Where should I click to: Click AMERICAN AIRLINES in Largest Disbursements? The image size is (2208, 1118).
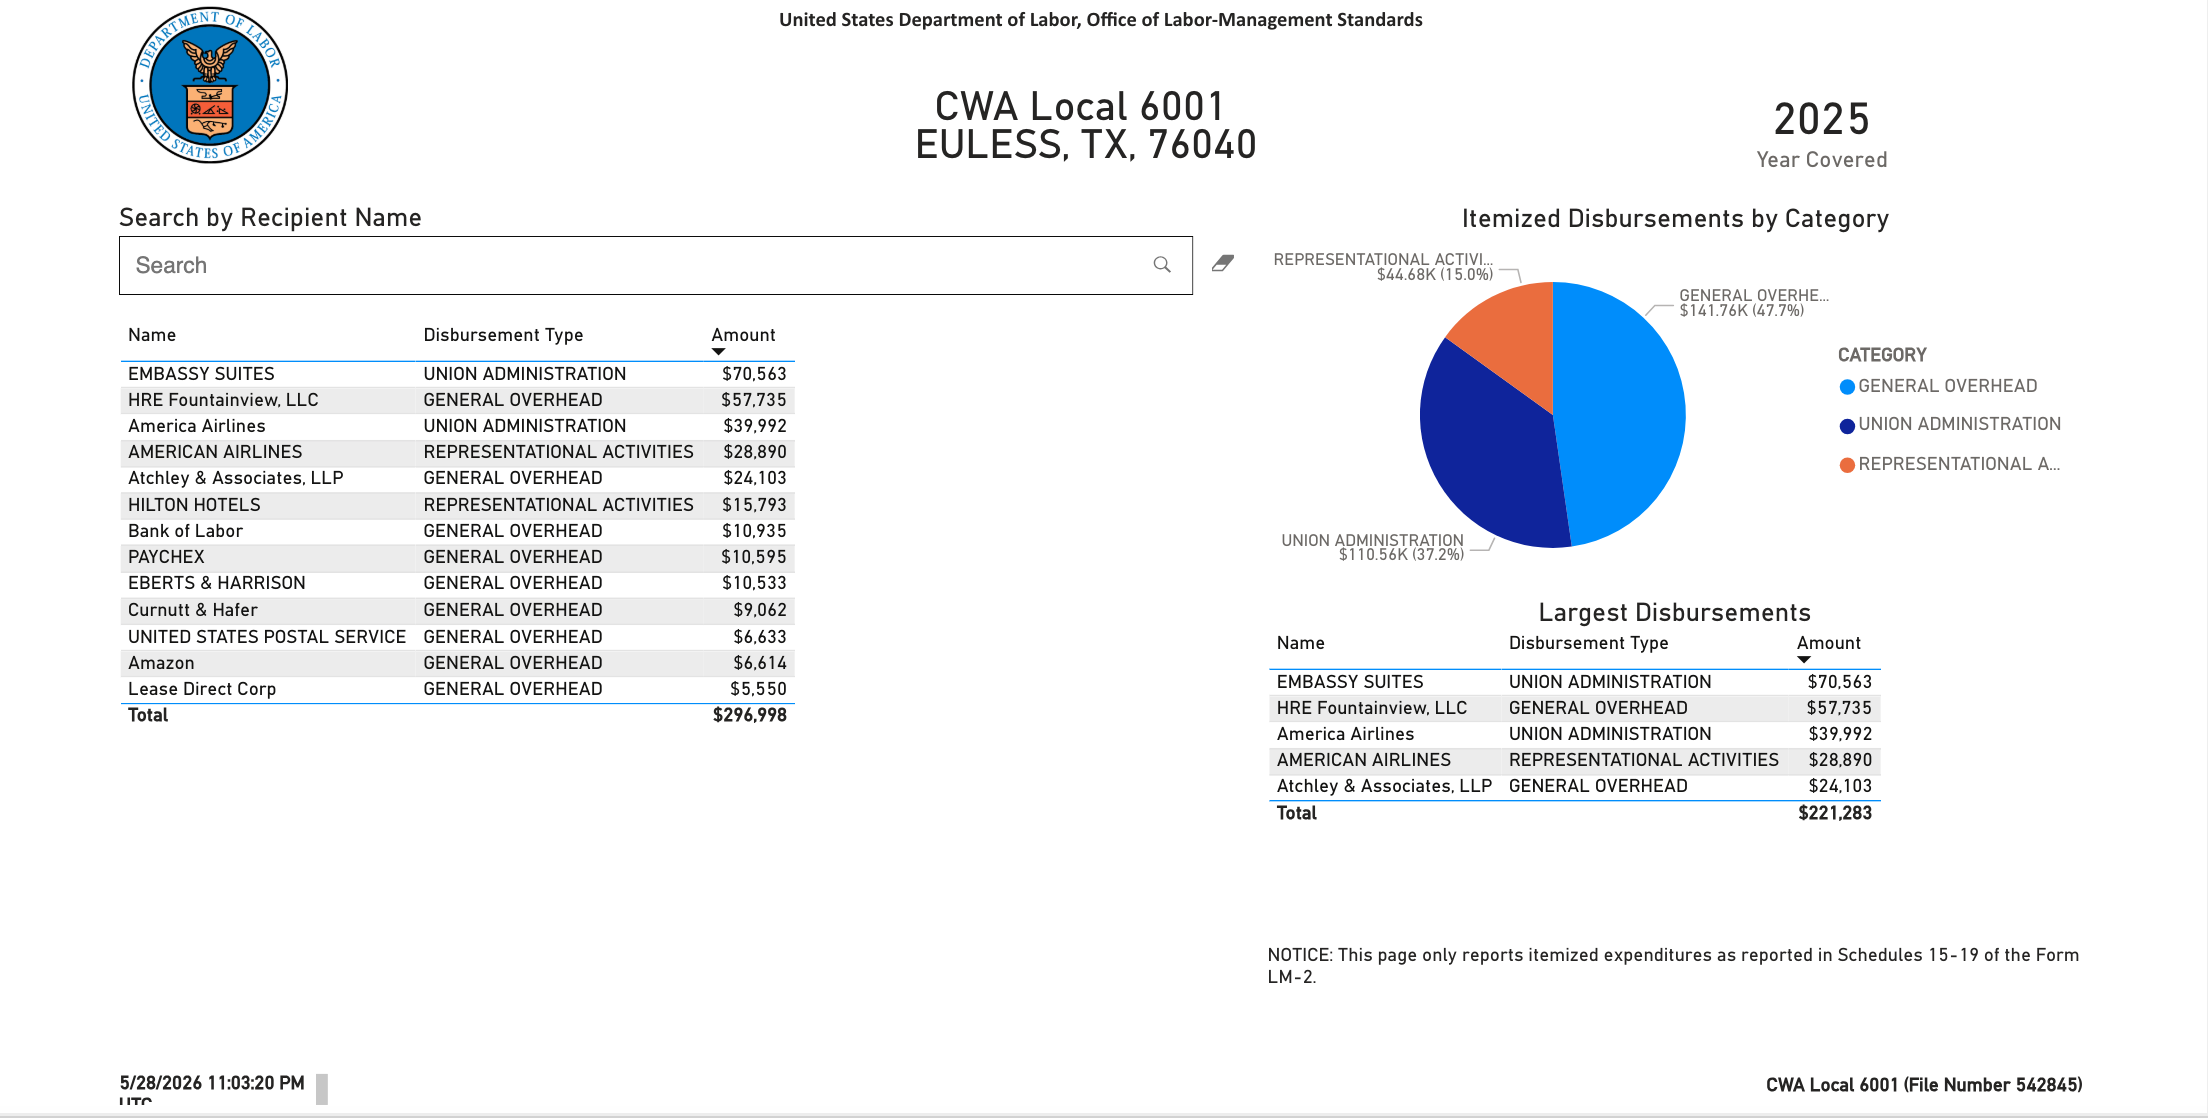tap(1363, 760)
